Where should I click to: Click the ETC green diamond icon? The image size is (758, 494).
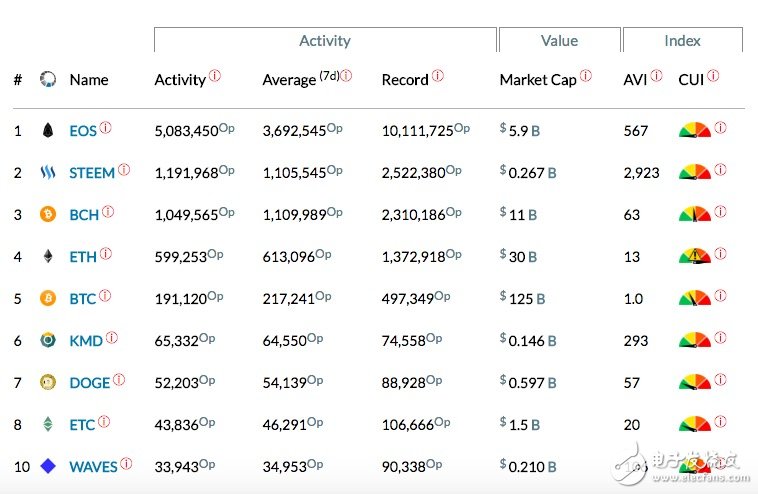[x=48, y=424]
